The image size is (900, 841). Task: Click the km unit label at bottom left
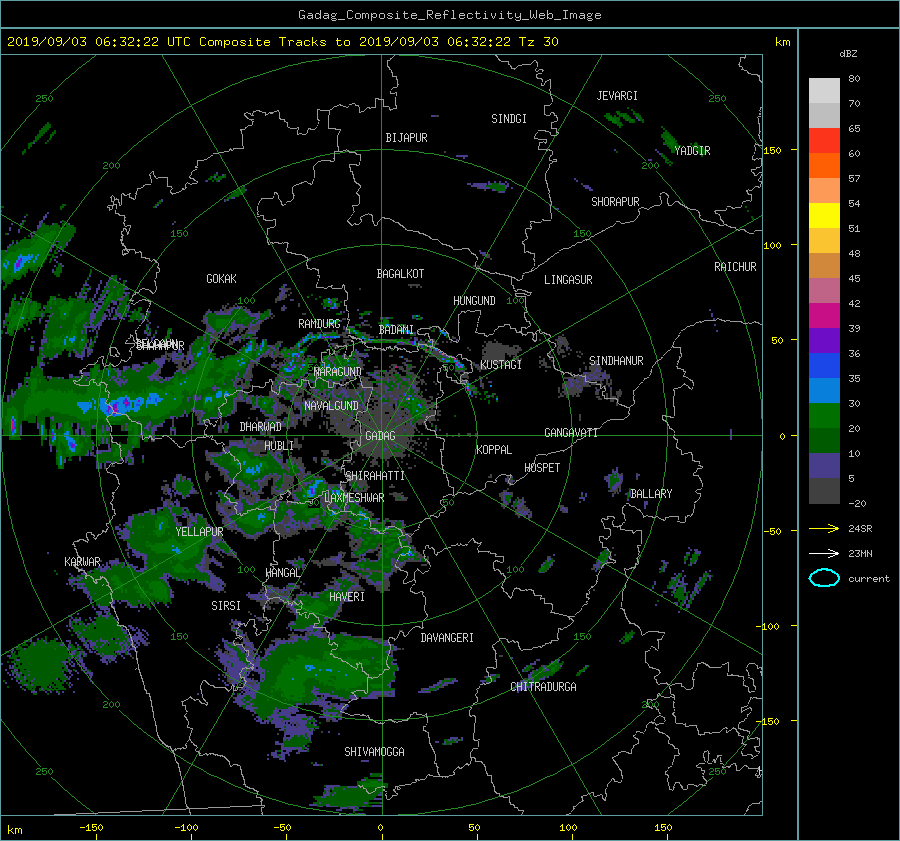(15, 830)
